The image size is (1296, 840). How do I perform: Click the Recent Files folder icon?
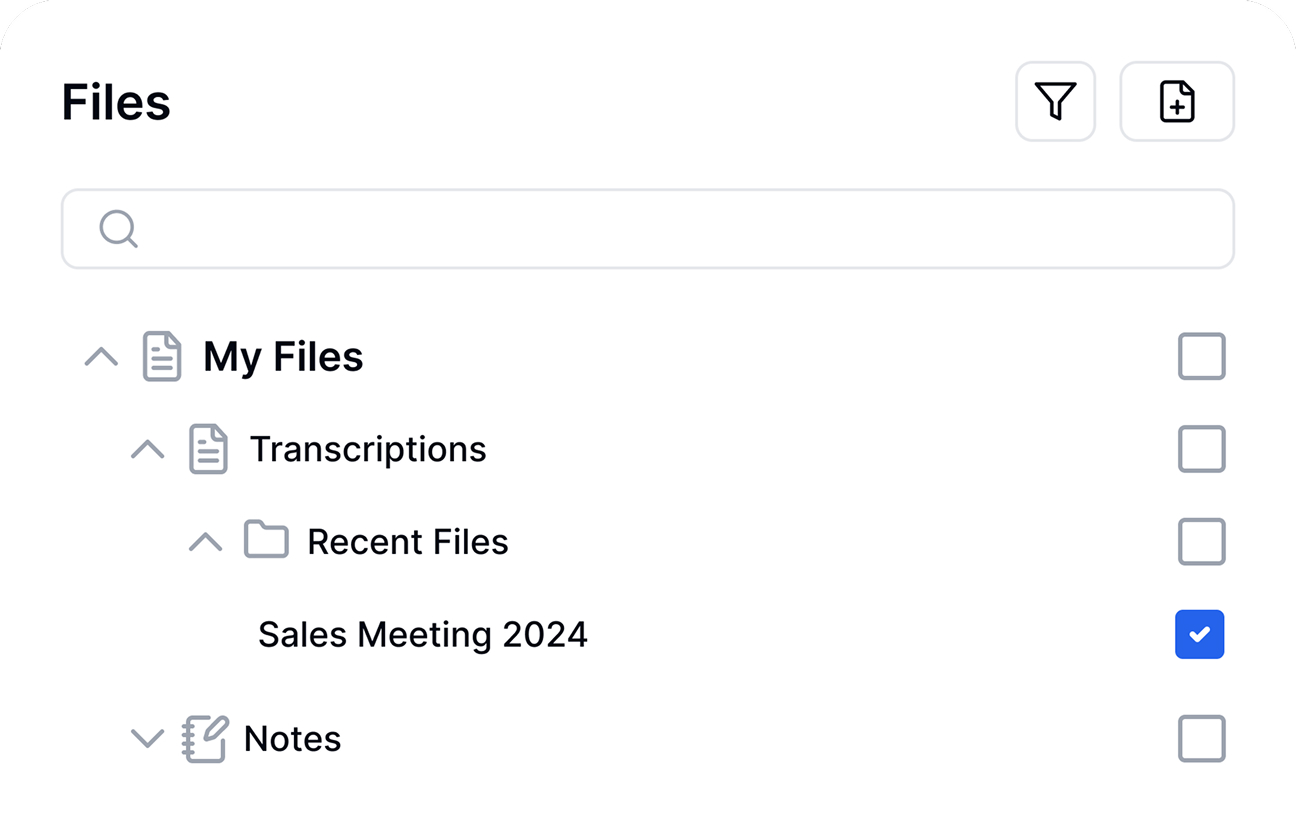[x=266, y=541]
